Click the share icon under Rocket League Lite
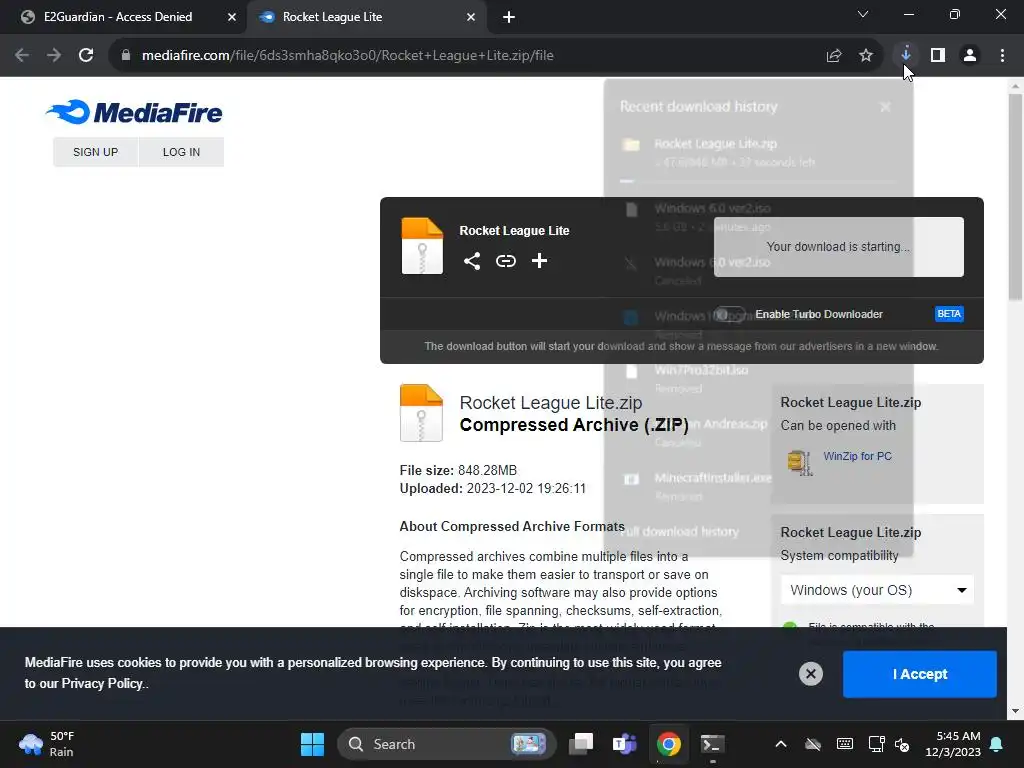Image resolution: width=1024 pixels, height=768 pixels. click(472, 261)
